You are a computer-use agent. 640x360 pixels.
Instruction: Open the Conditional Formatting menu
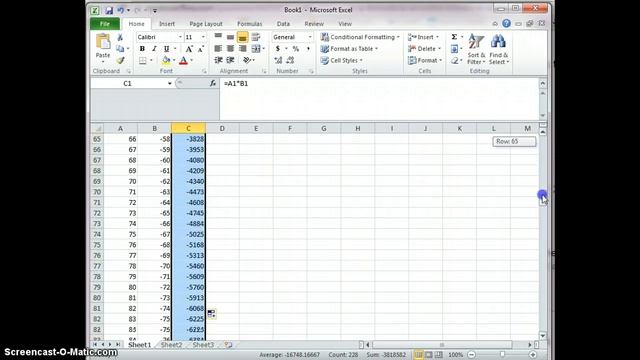point(360,37)
